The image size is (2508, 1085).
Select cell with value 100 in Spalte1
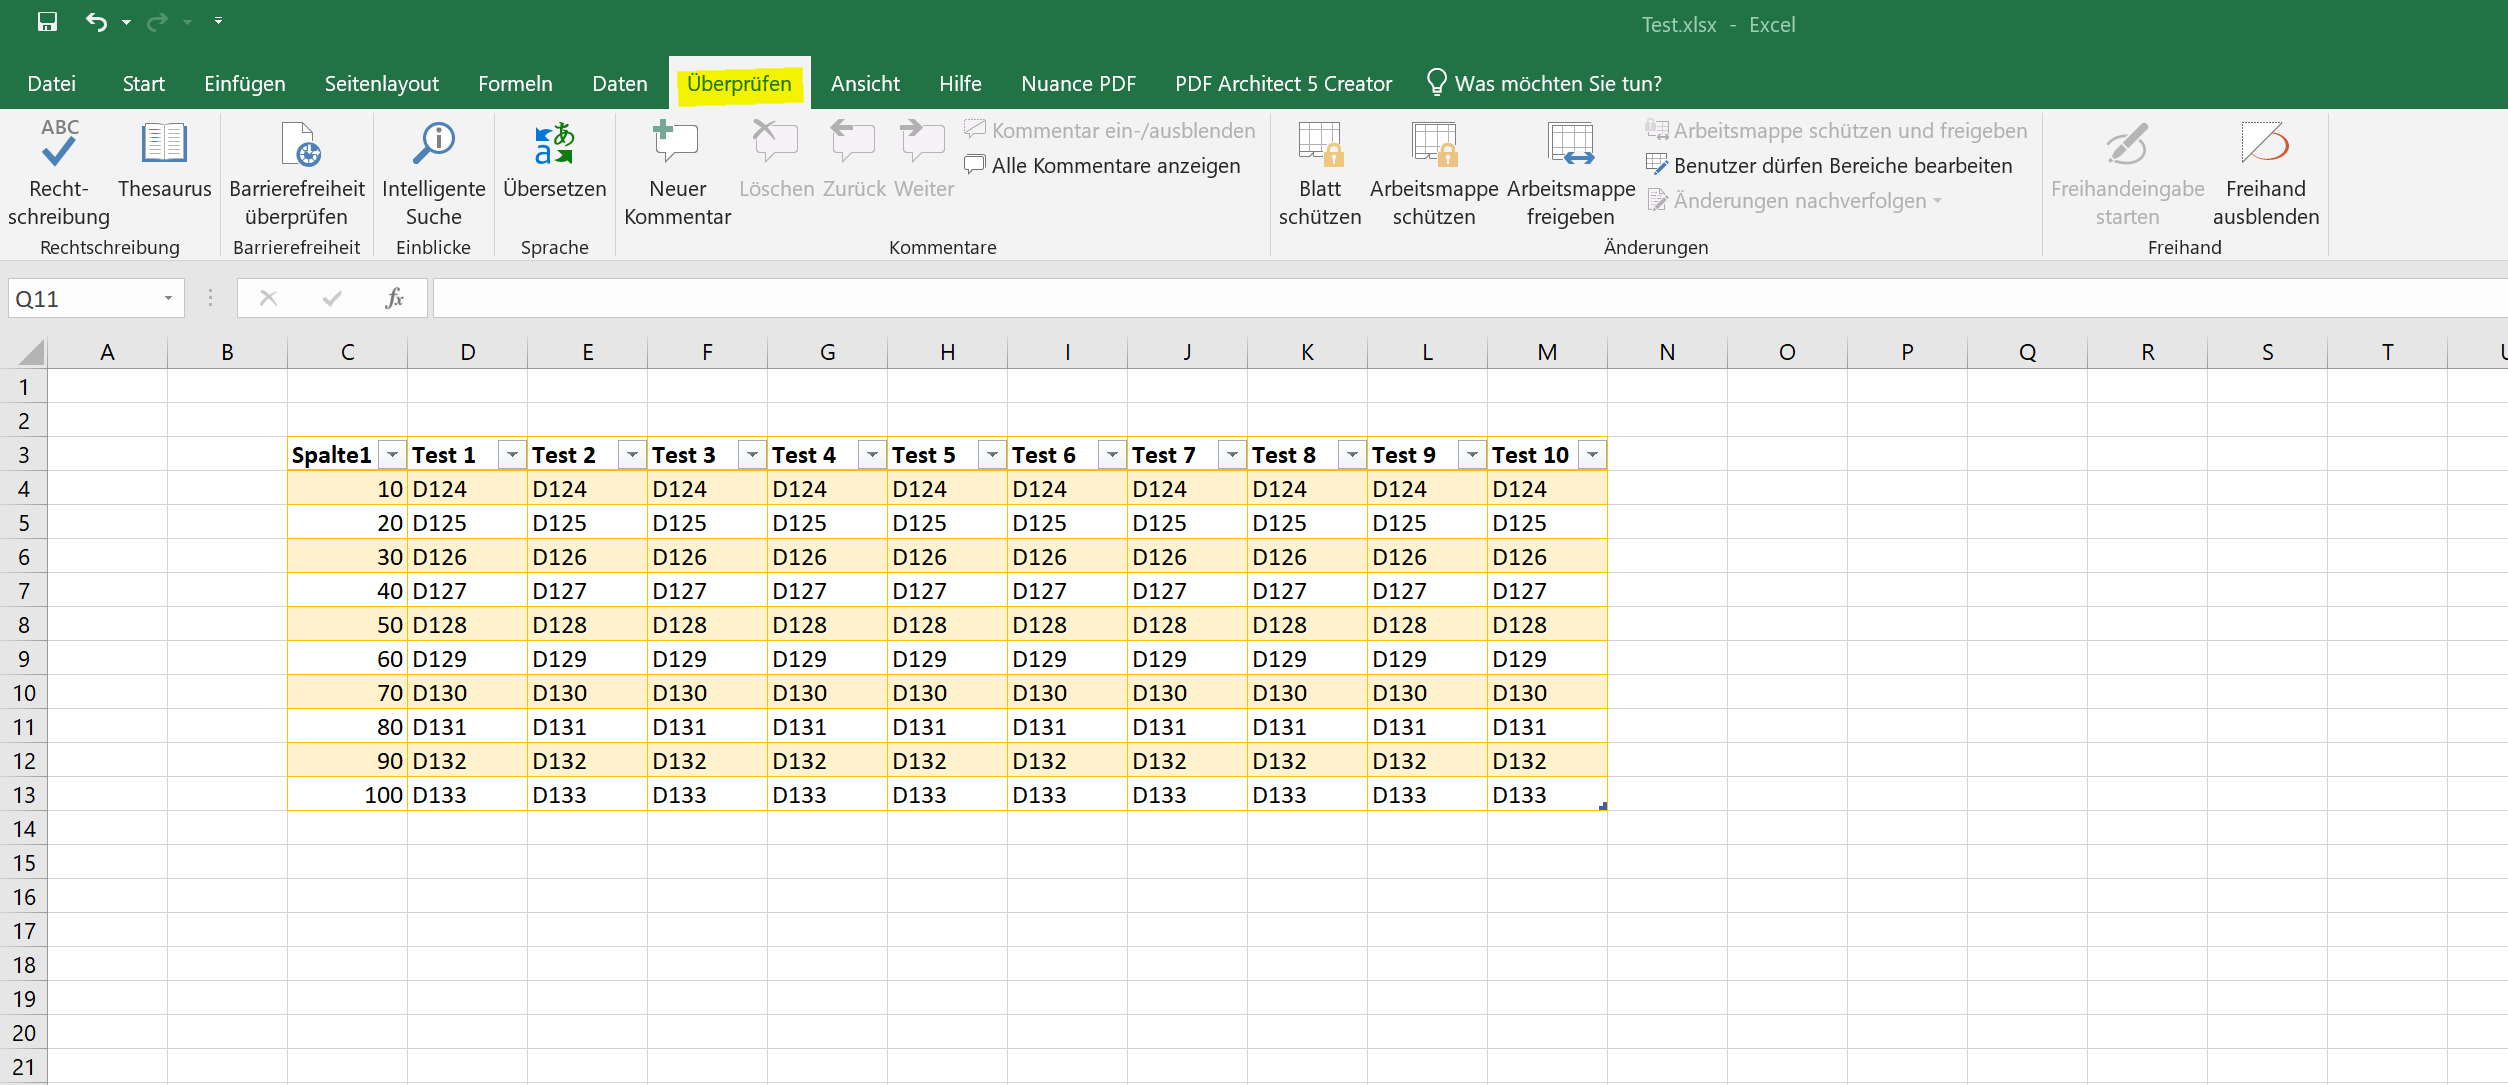pyautogui.click(x=347, y=795)
